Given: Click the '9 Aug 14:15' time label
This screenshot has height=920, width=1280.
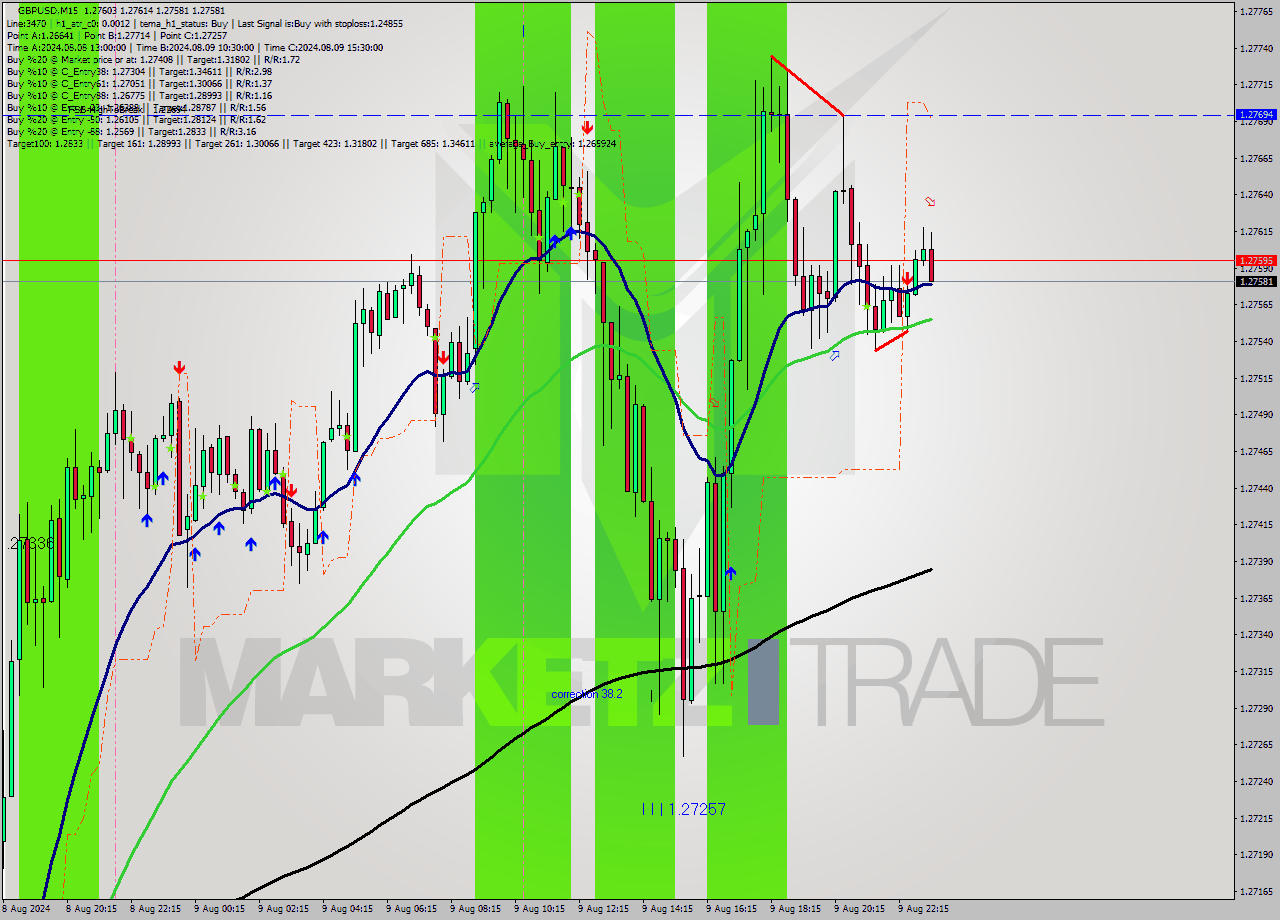Looking at the screenshot, I should click(x=667, y=909).
